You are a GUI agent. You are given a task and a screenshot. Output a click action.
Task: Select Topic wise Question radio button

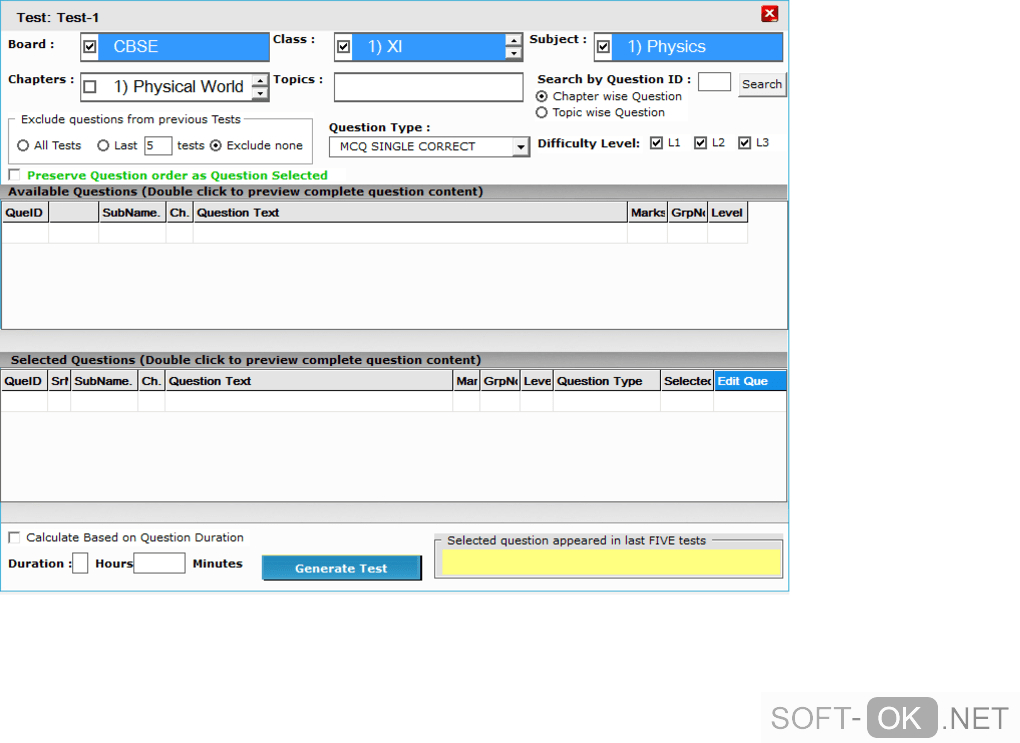[x=541, y=113]
